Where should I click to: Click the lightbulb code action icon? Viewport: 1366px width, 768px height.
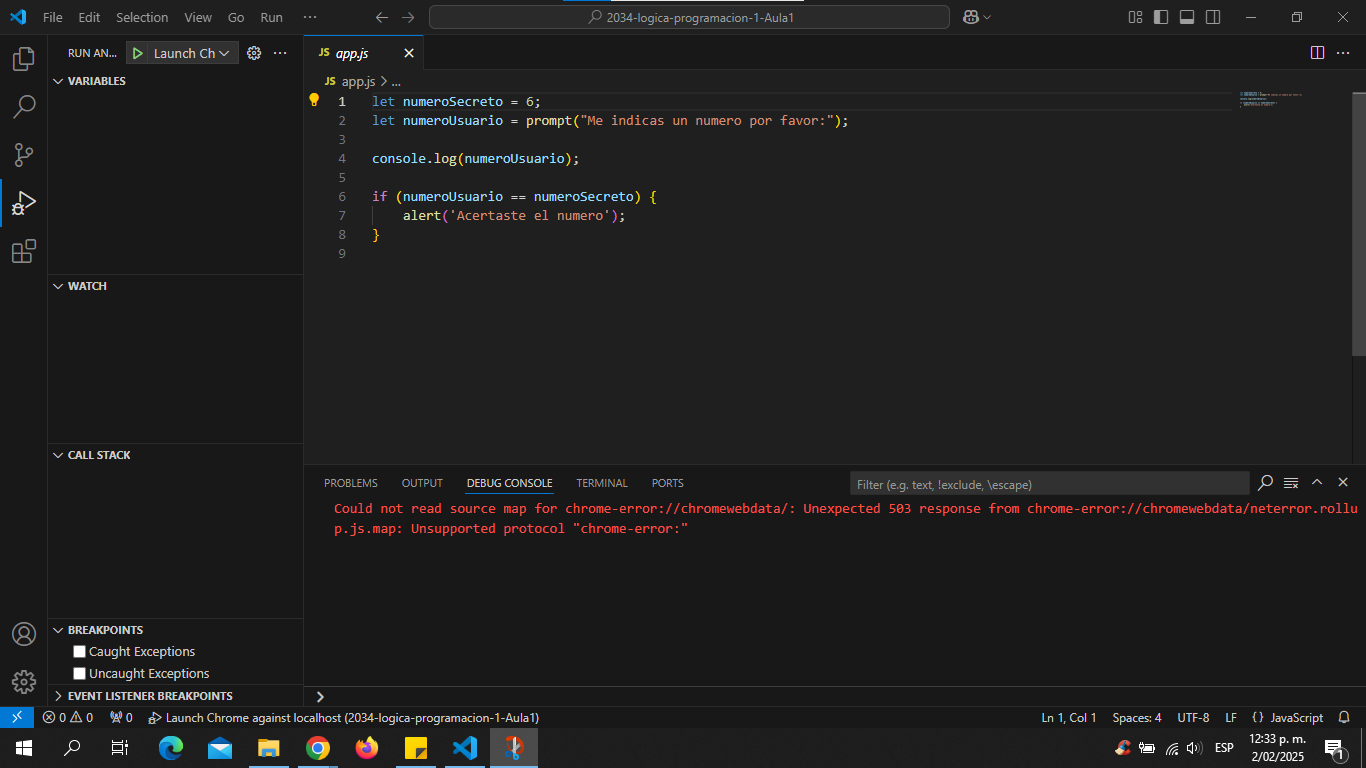click(313, 100)
